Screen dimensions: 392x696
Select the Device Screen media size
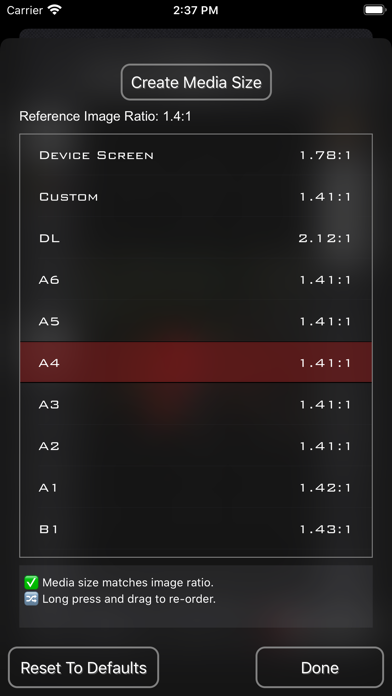point(196,155)
